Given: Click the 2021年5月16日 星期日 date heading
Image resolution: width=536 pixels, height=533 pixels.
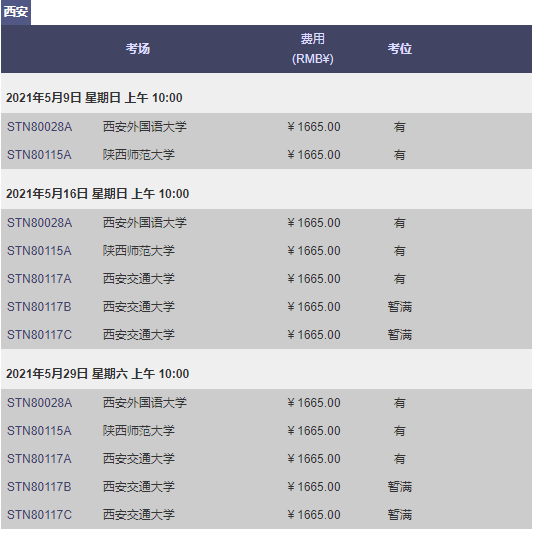Looking at the screenshot, I should point(97,194).
